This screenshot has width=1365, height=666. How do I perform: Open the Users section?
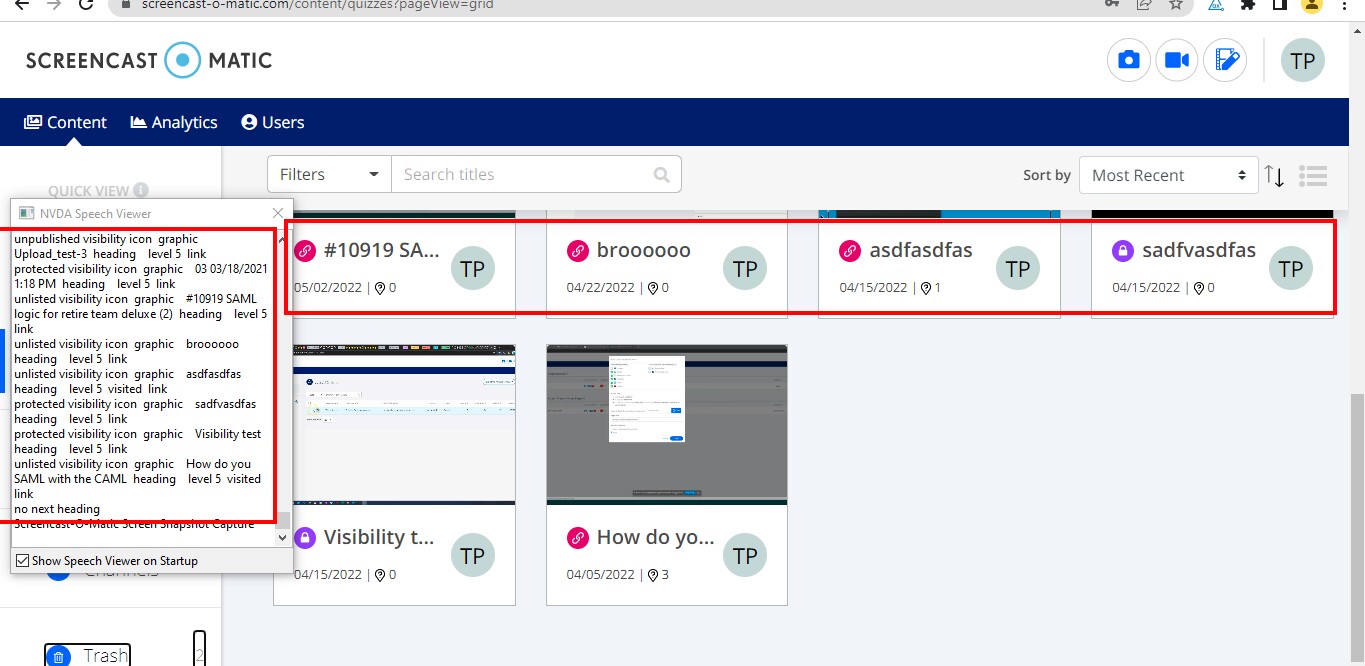point(272,121)
